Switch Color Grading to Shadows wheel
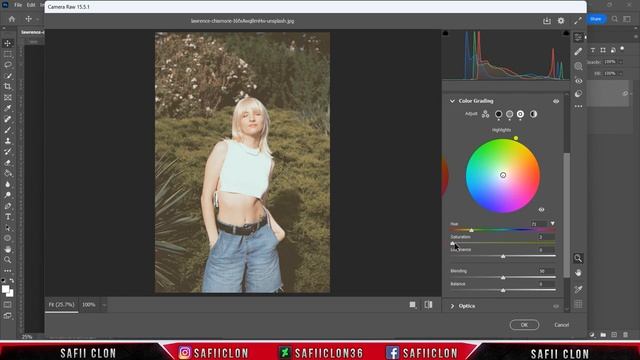Screen dimensions: 640x360 pyautogui.click(x=498, y=114)
